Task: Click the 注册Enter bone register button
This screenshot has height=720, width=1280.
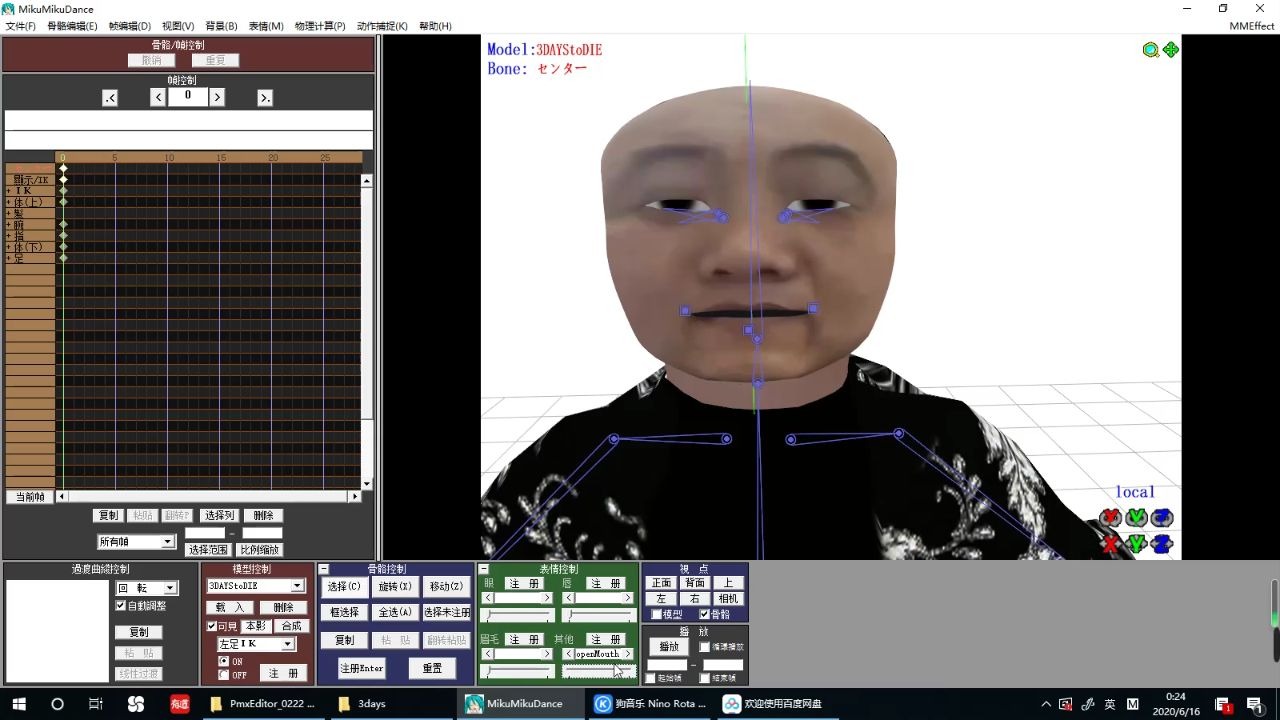Action: [361, 668]
